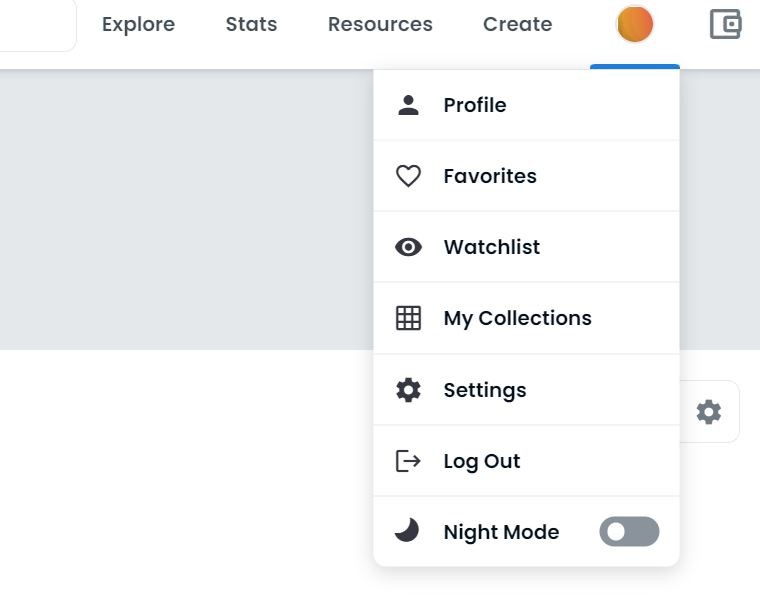Open the wallet icon in header
This screenshot has width=760, height=610.
[x=725, y=24]
